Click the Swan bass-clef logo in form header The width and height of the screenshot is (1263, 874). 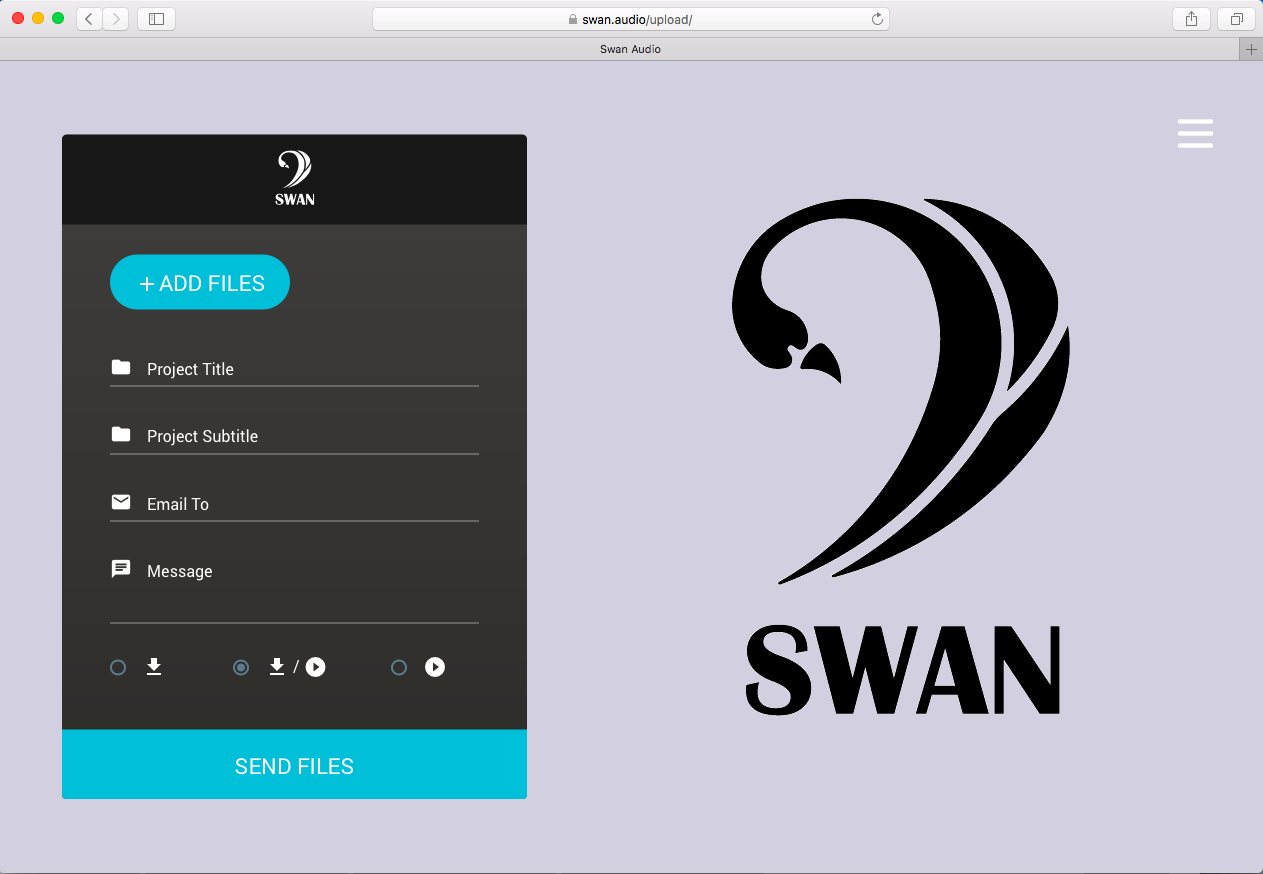[293, 176]
